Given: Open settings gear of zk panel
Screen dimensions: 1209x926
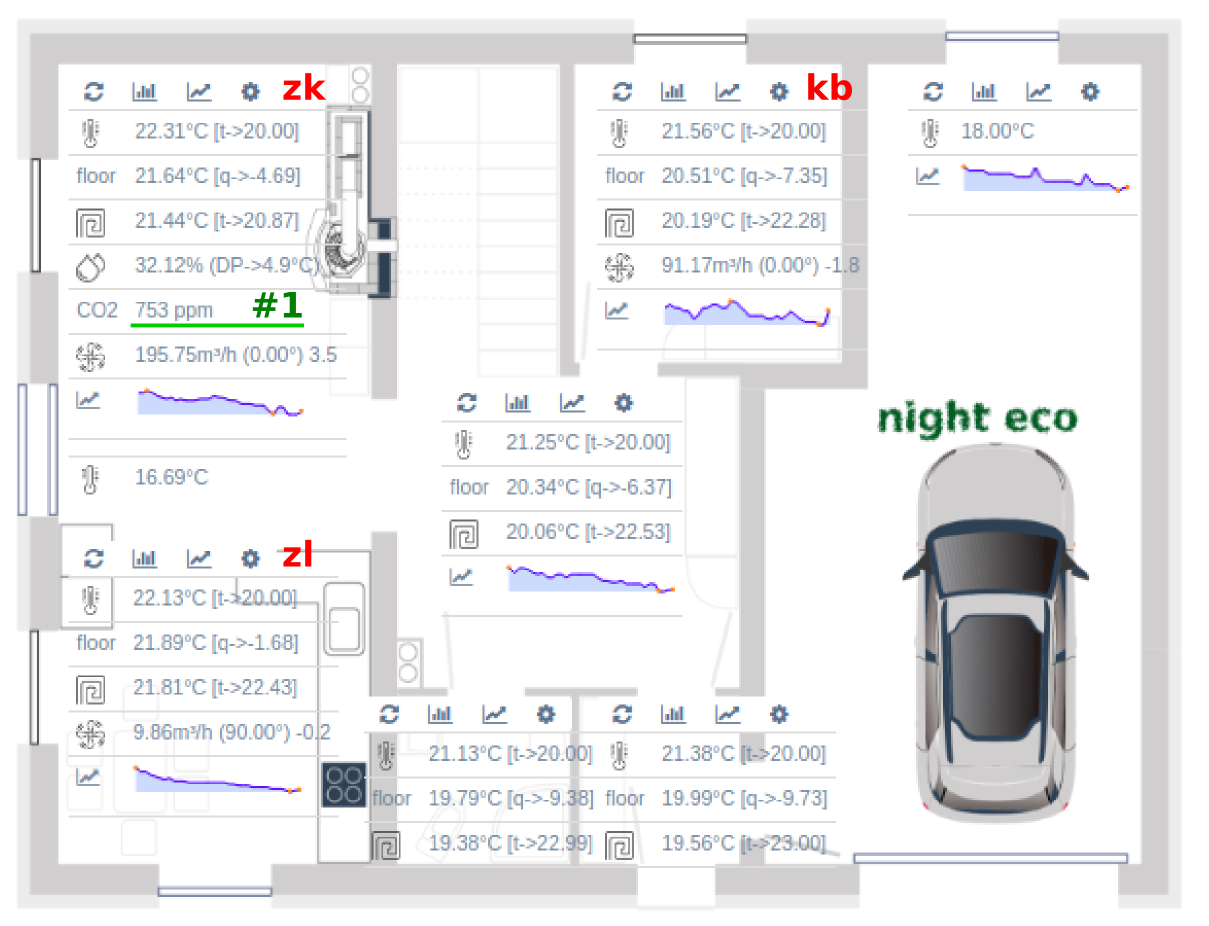Looking at the screenshot, I should pyautogui.click(x=250, y=92).
